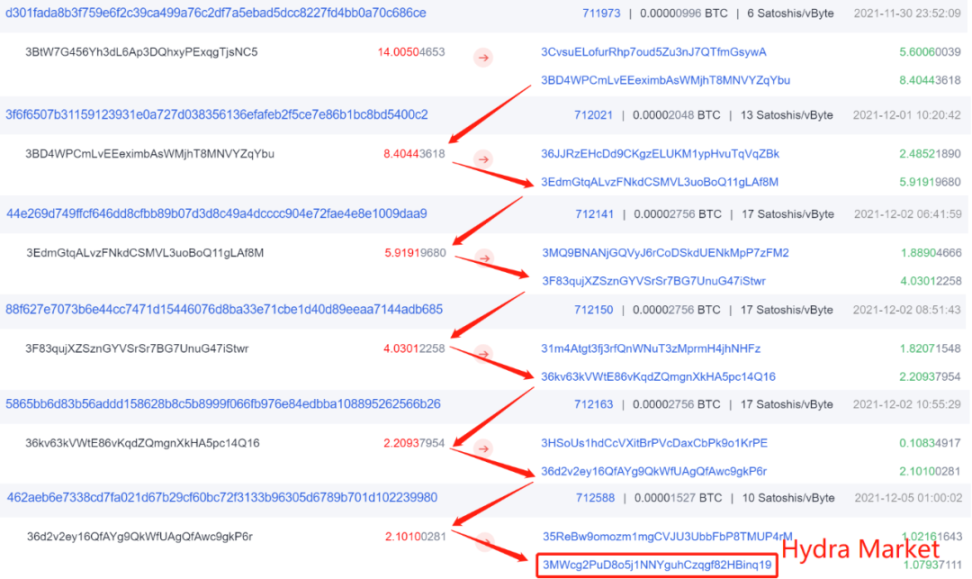Open transaction hash starting with 88f627e7073b

(x=224, y=310)
